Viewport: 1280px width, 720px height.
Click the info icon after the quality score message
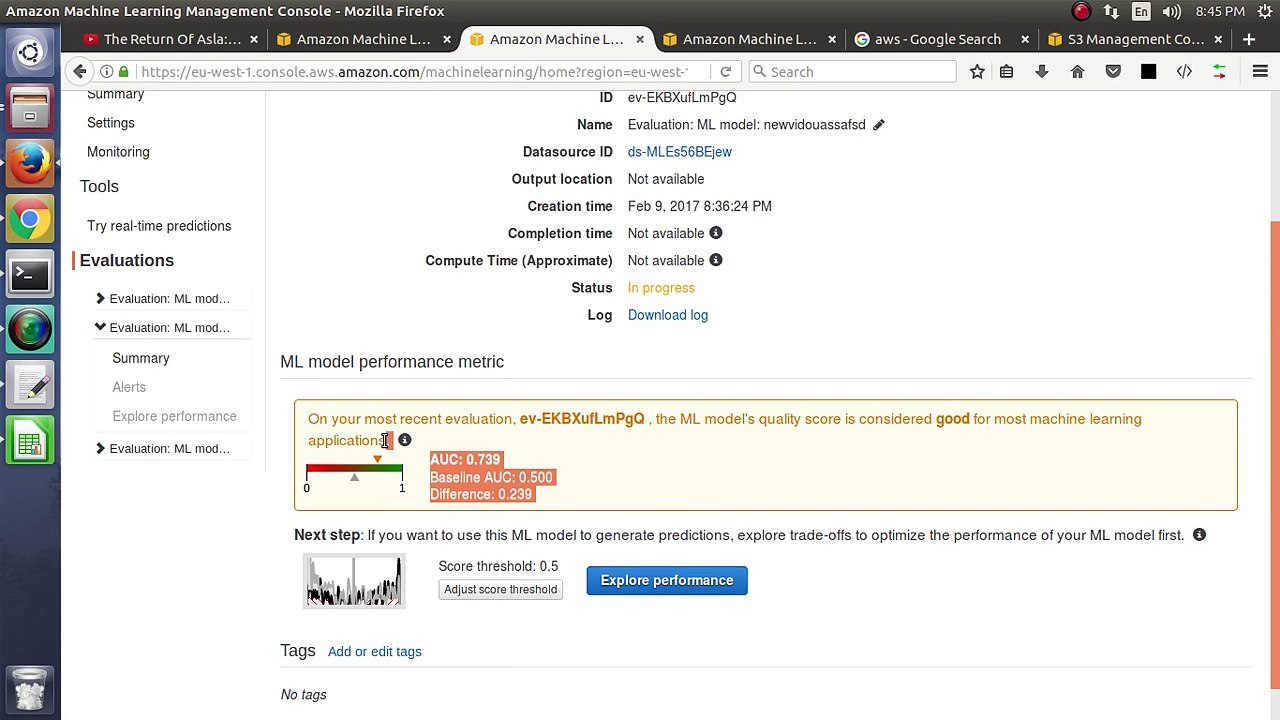404,440
